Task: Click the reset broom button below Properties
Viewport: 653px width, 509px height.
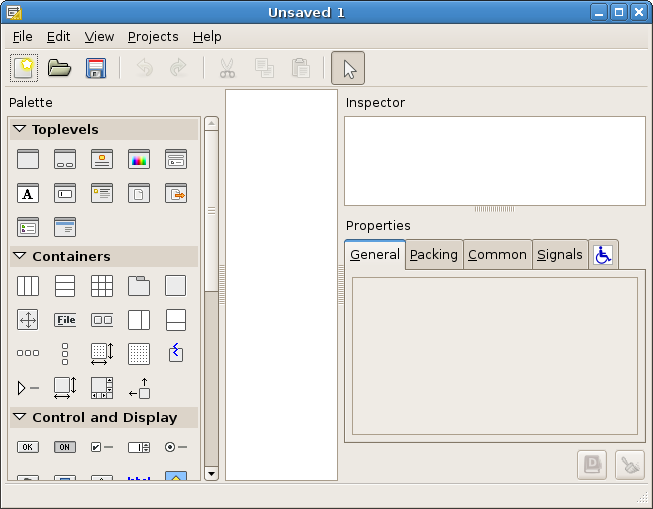Action: (x=630, y=465)
